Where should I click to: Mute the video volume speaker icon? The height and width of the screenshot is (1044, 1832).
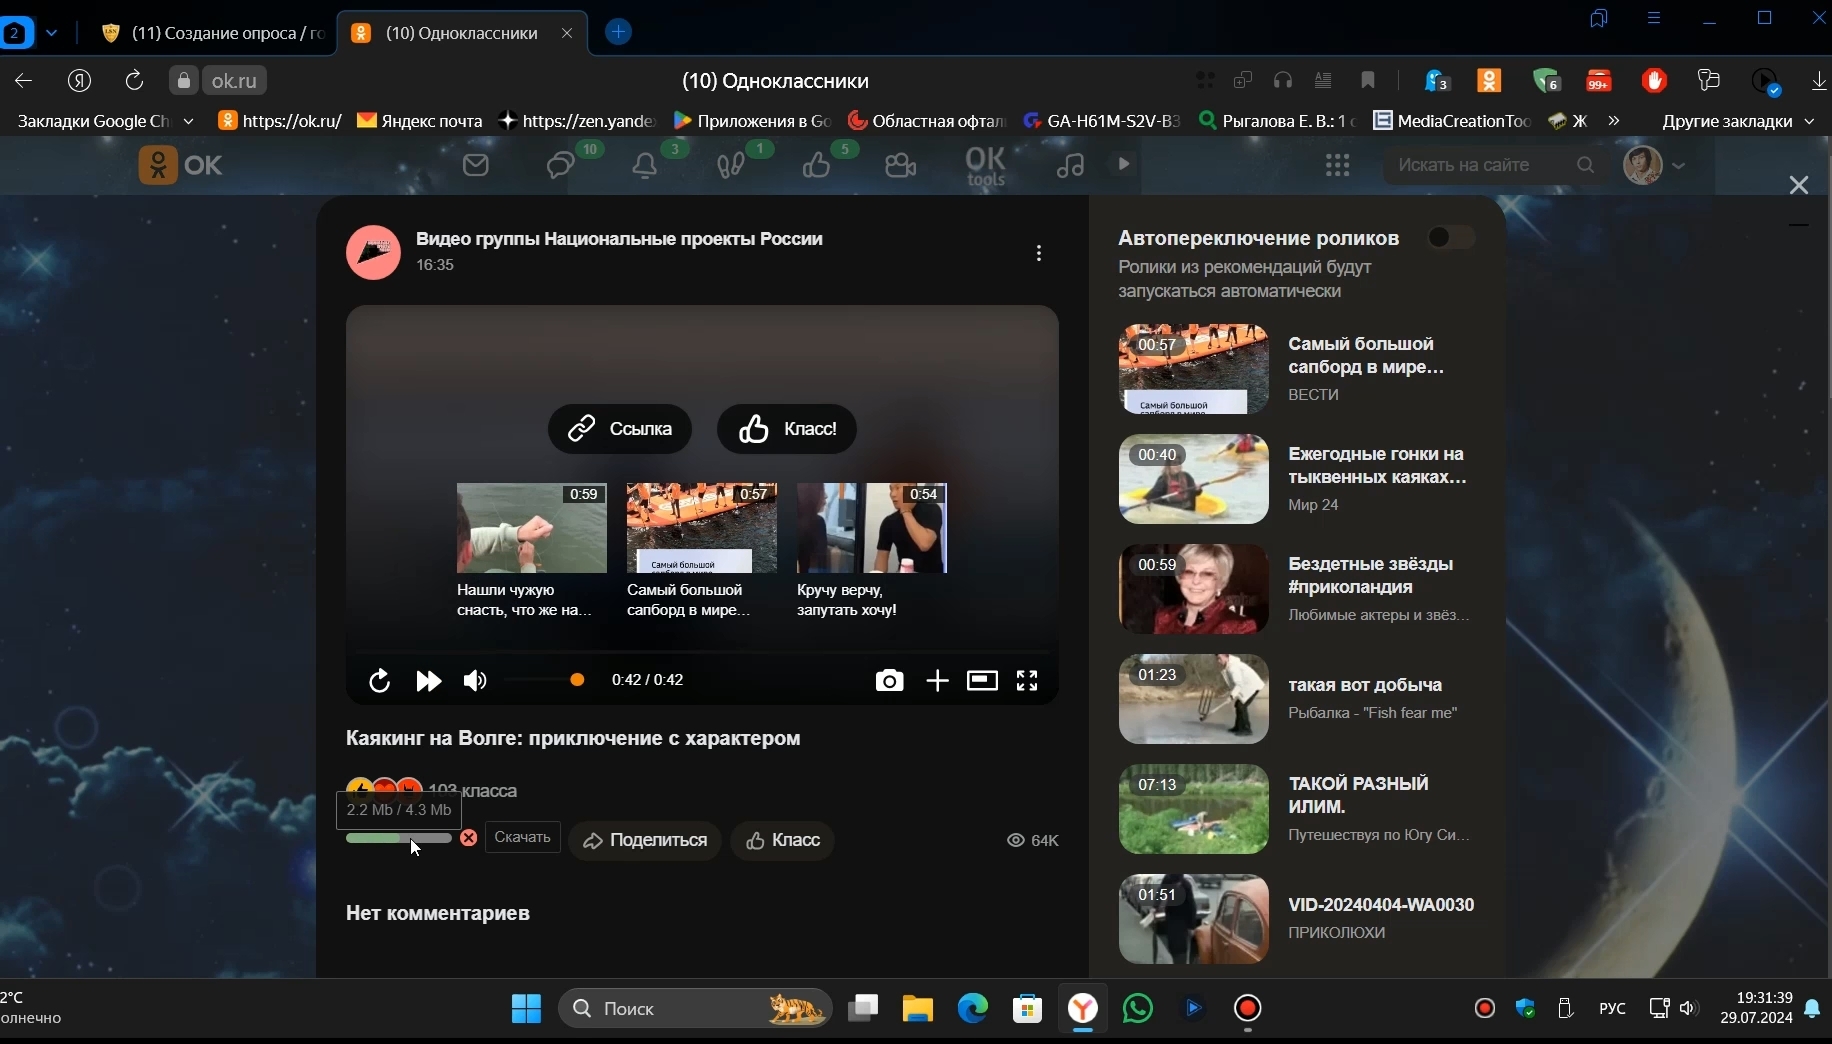[x=475, y=681]
